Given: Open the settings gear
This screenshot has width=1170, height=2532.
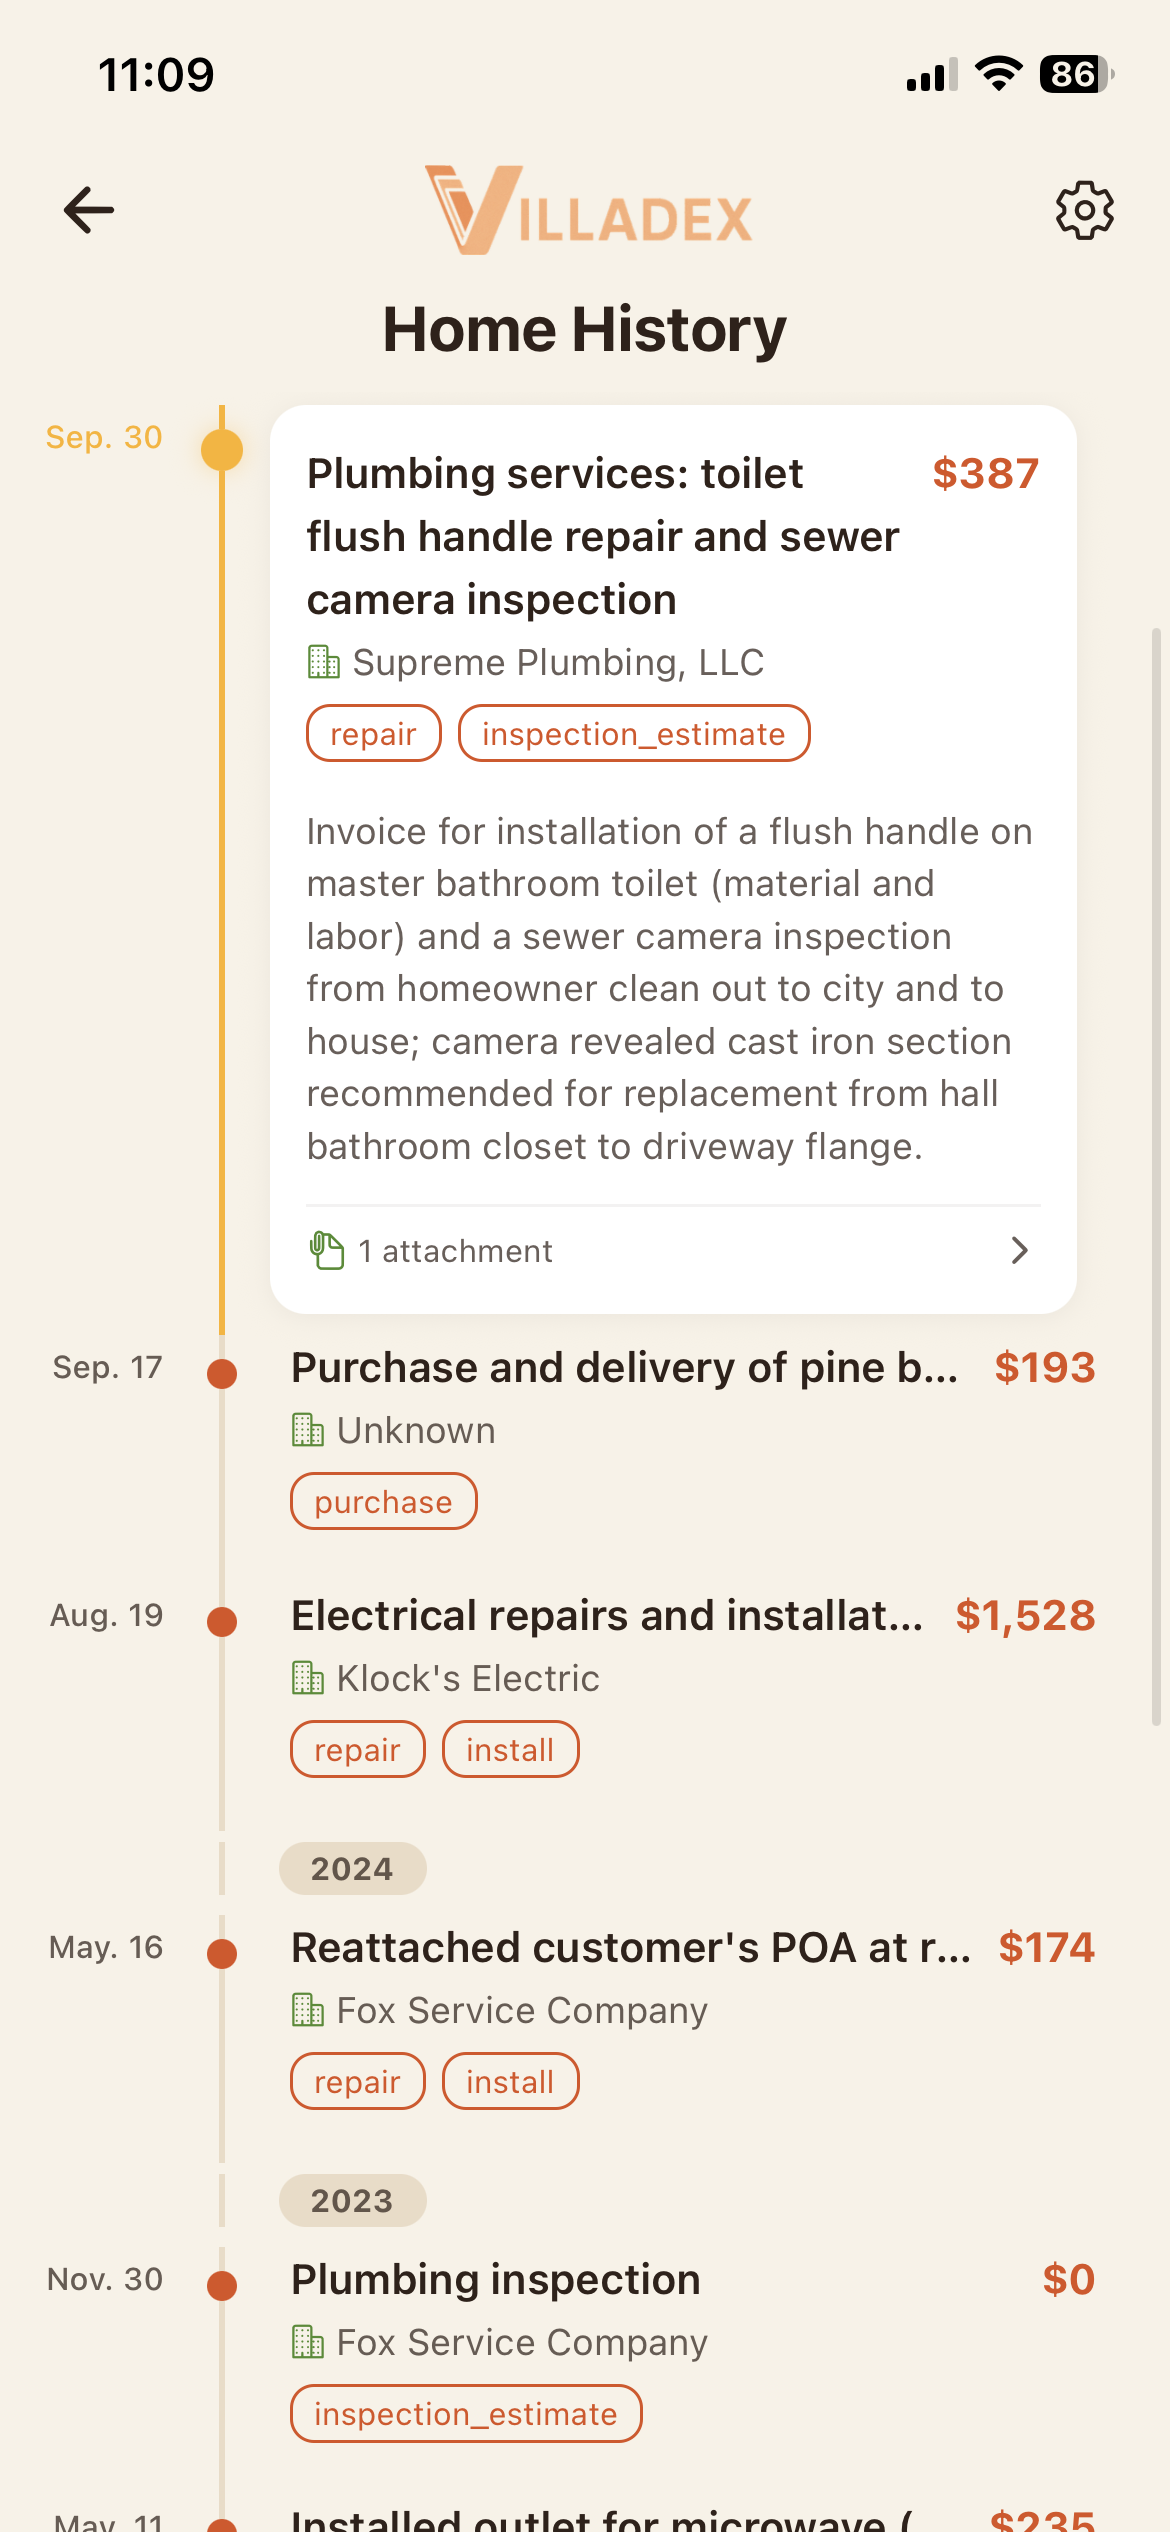Looking at the screenshot, I should click(1085, 209).
